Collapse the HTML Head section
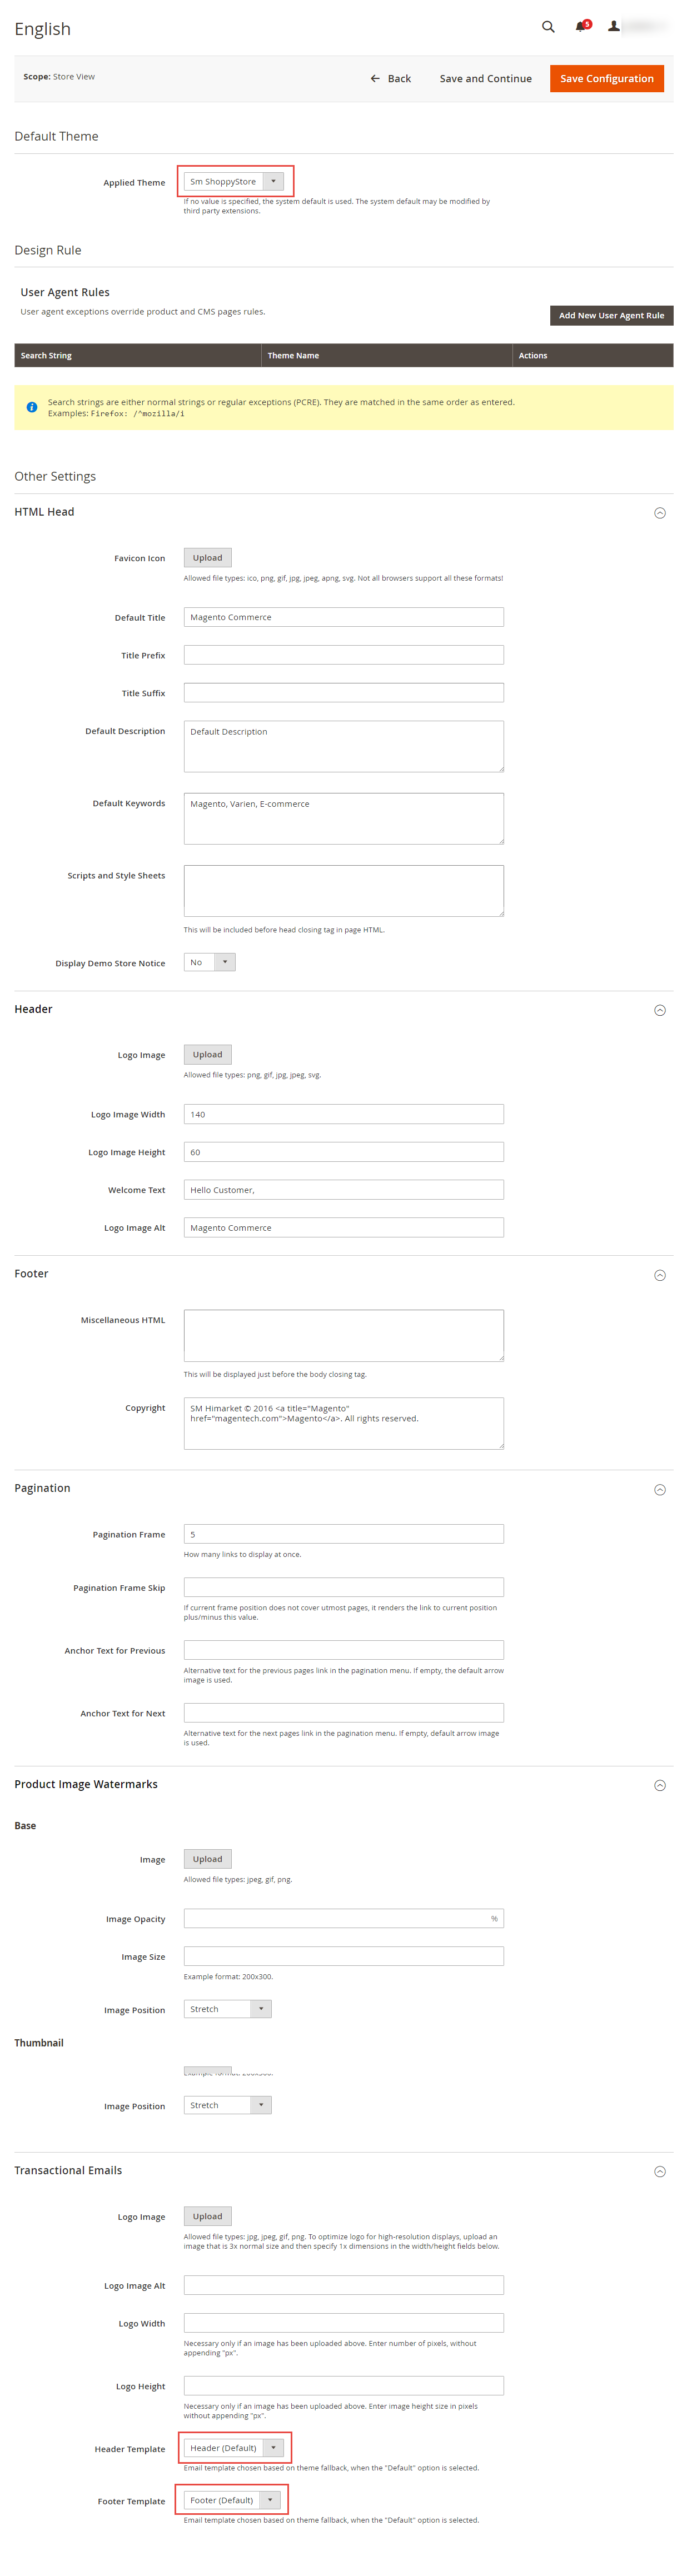The width and height of the screenshot is (692, 2576). (x=659, y=513)
